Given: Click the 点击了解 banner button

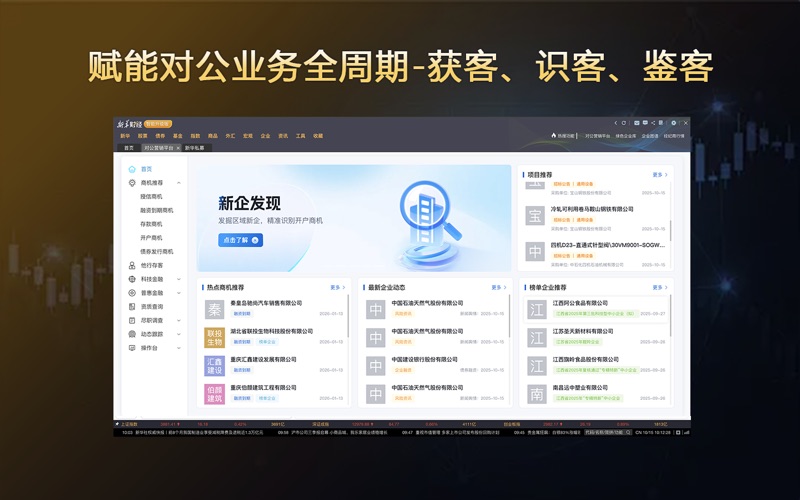Looking at the screenshot, I should [240, 240].
